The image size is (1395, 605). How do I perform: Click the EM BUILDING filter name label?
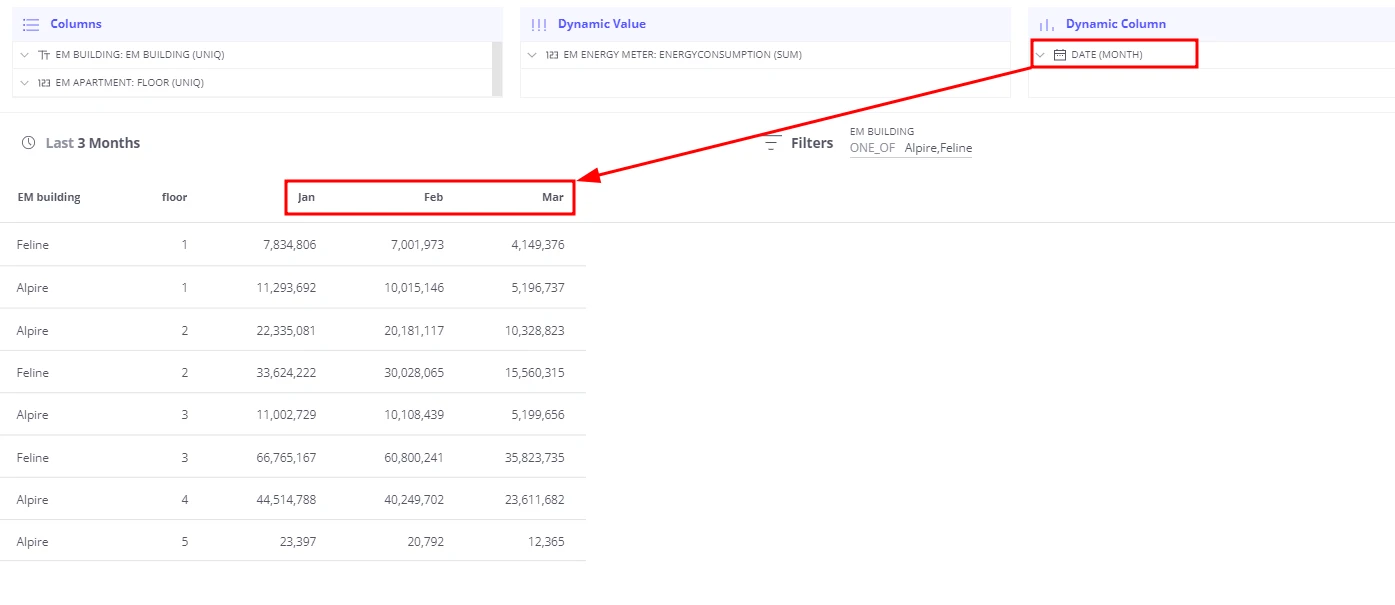(882, 132)
